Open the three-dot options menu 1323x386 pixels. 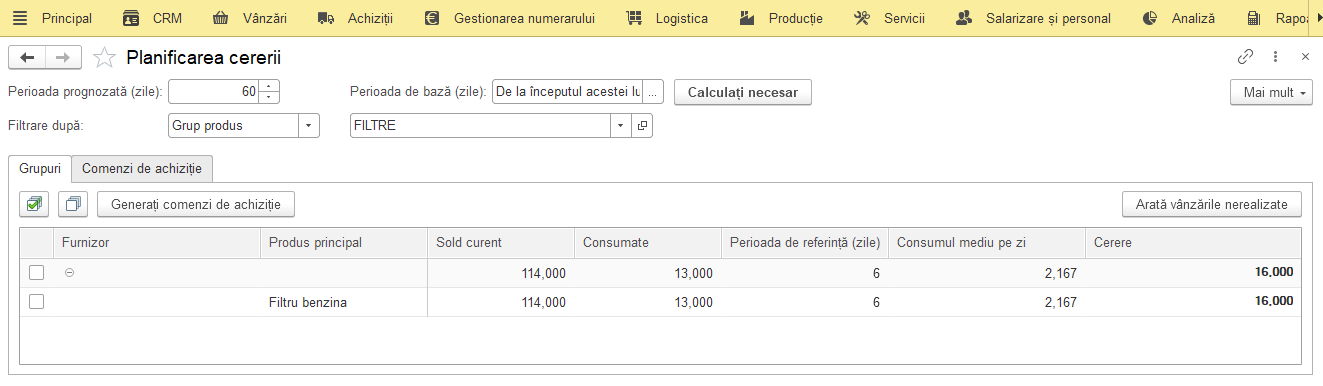[1276, 57]
